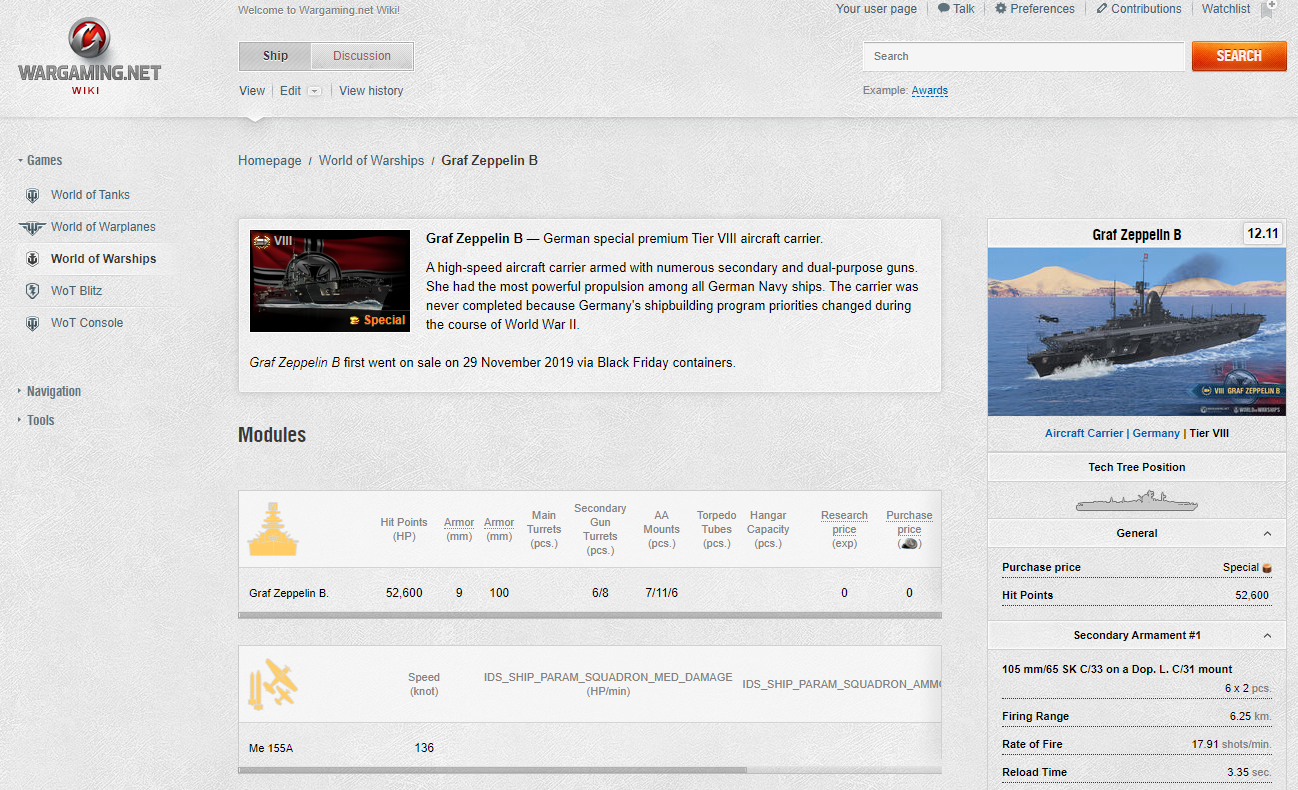Click the 52,600 hit points table cell

point(404,593)
